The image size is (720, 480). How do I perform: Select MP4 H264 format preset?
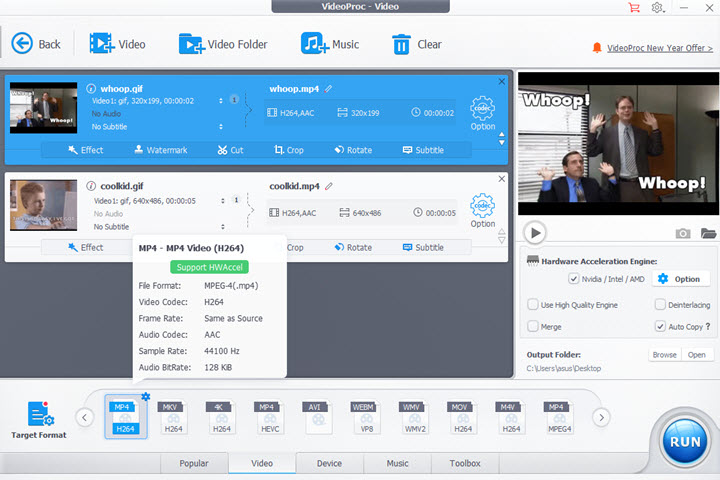click(125, 417)
